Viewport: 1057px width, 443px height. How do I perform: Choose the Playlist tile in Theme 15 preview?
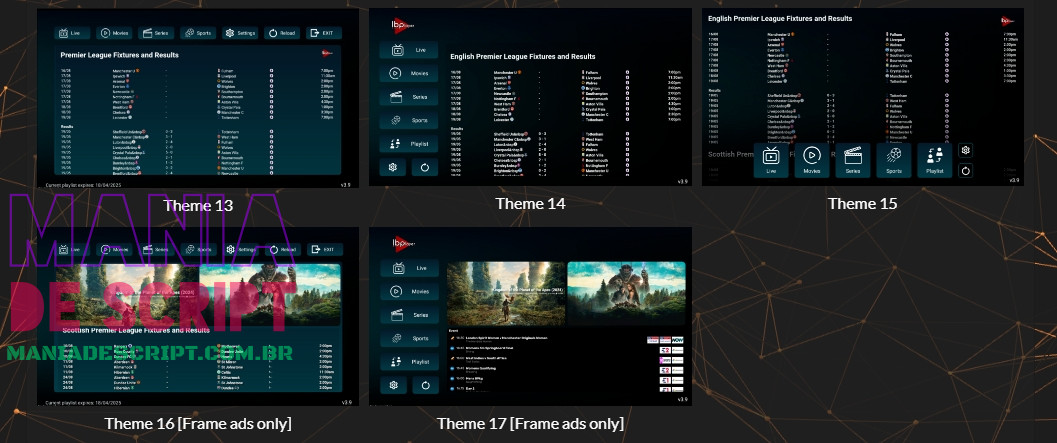tap(935, 160)
